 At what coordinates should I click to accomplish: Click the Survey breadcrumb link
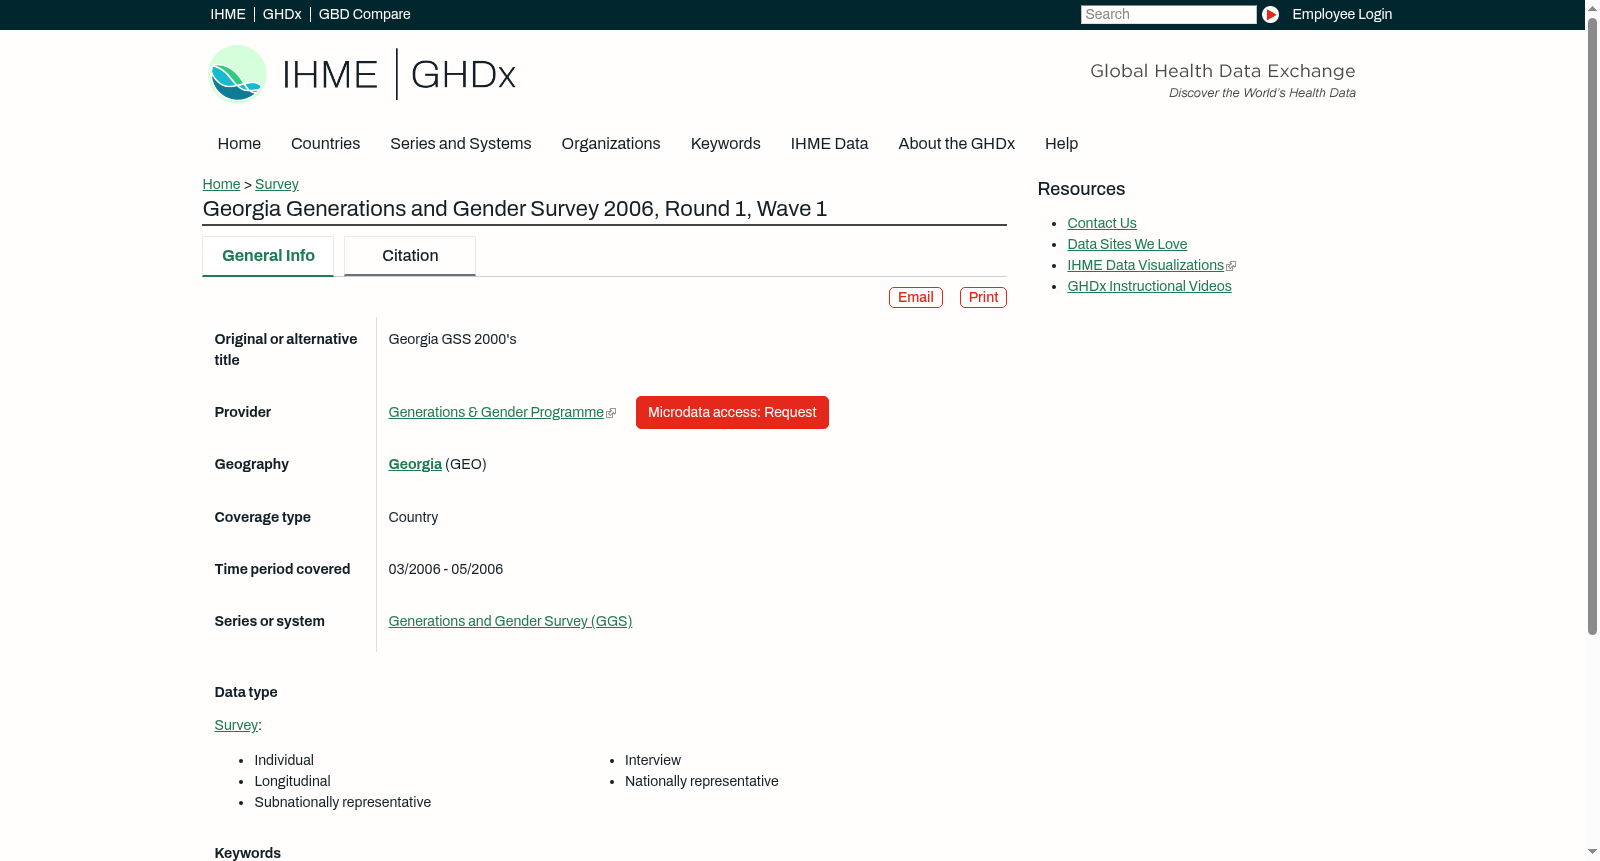pos(277,184)
